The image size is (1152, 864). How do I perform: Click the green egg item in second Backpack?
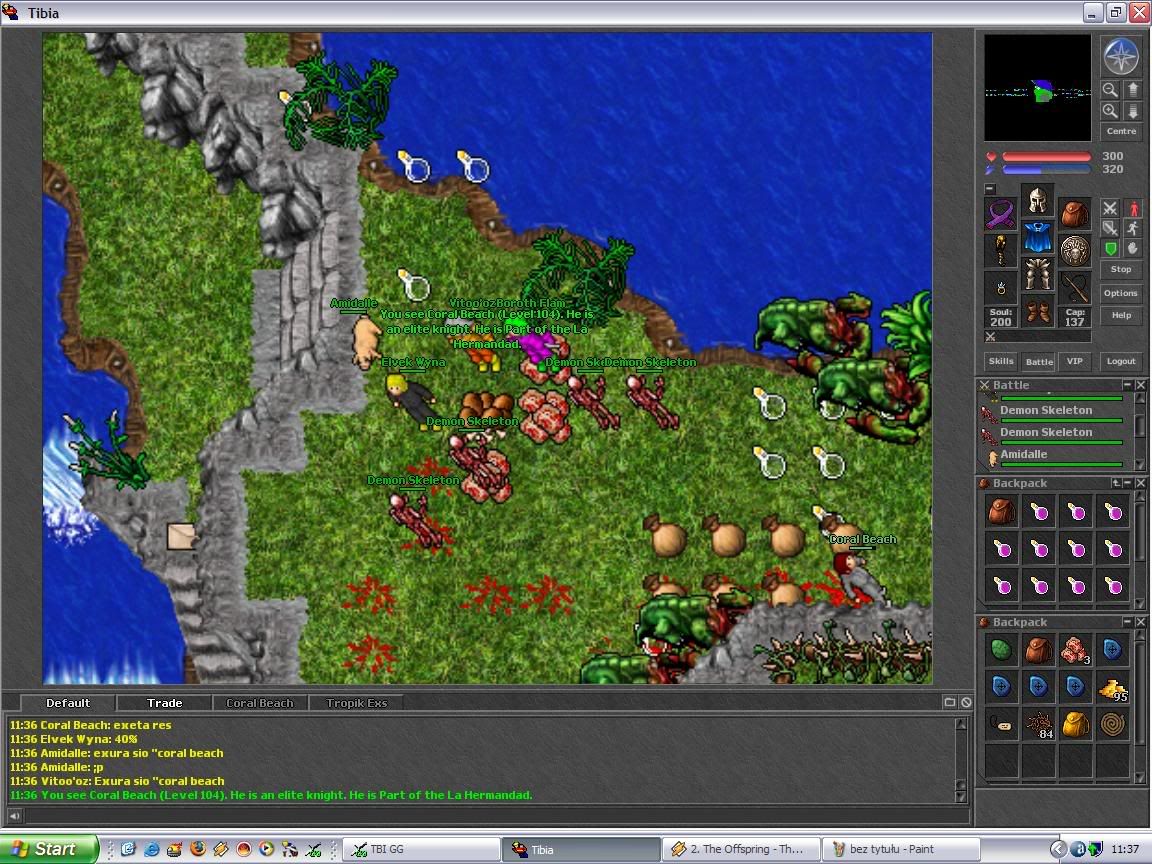coord(1001,649)
